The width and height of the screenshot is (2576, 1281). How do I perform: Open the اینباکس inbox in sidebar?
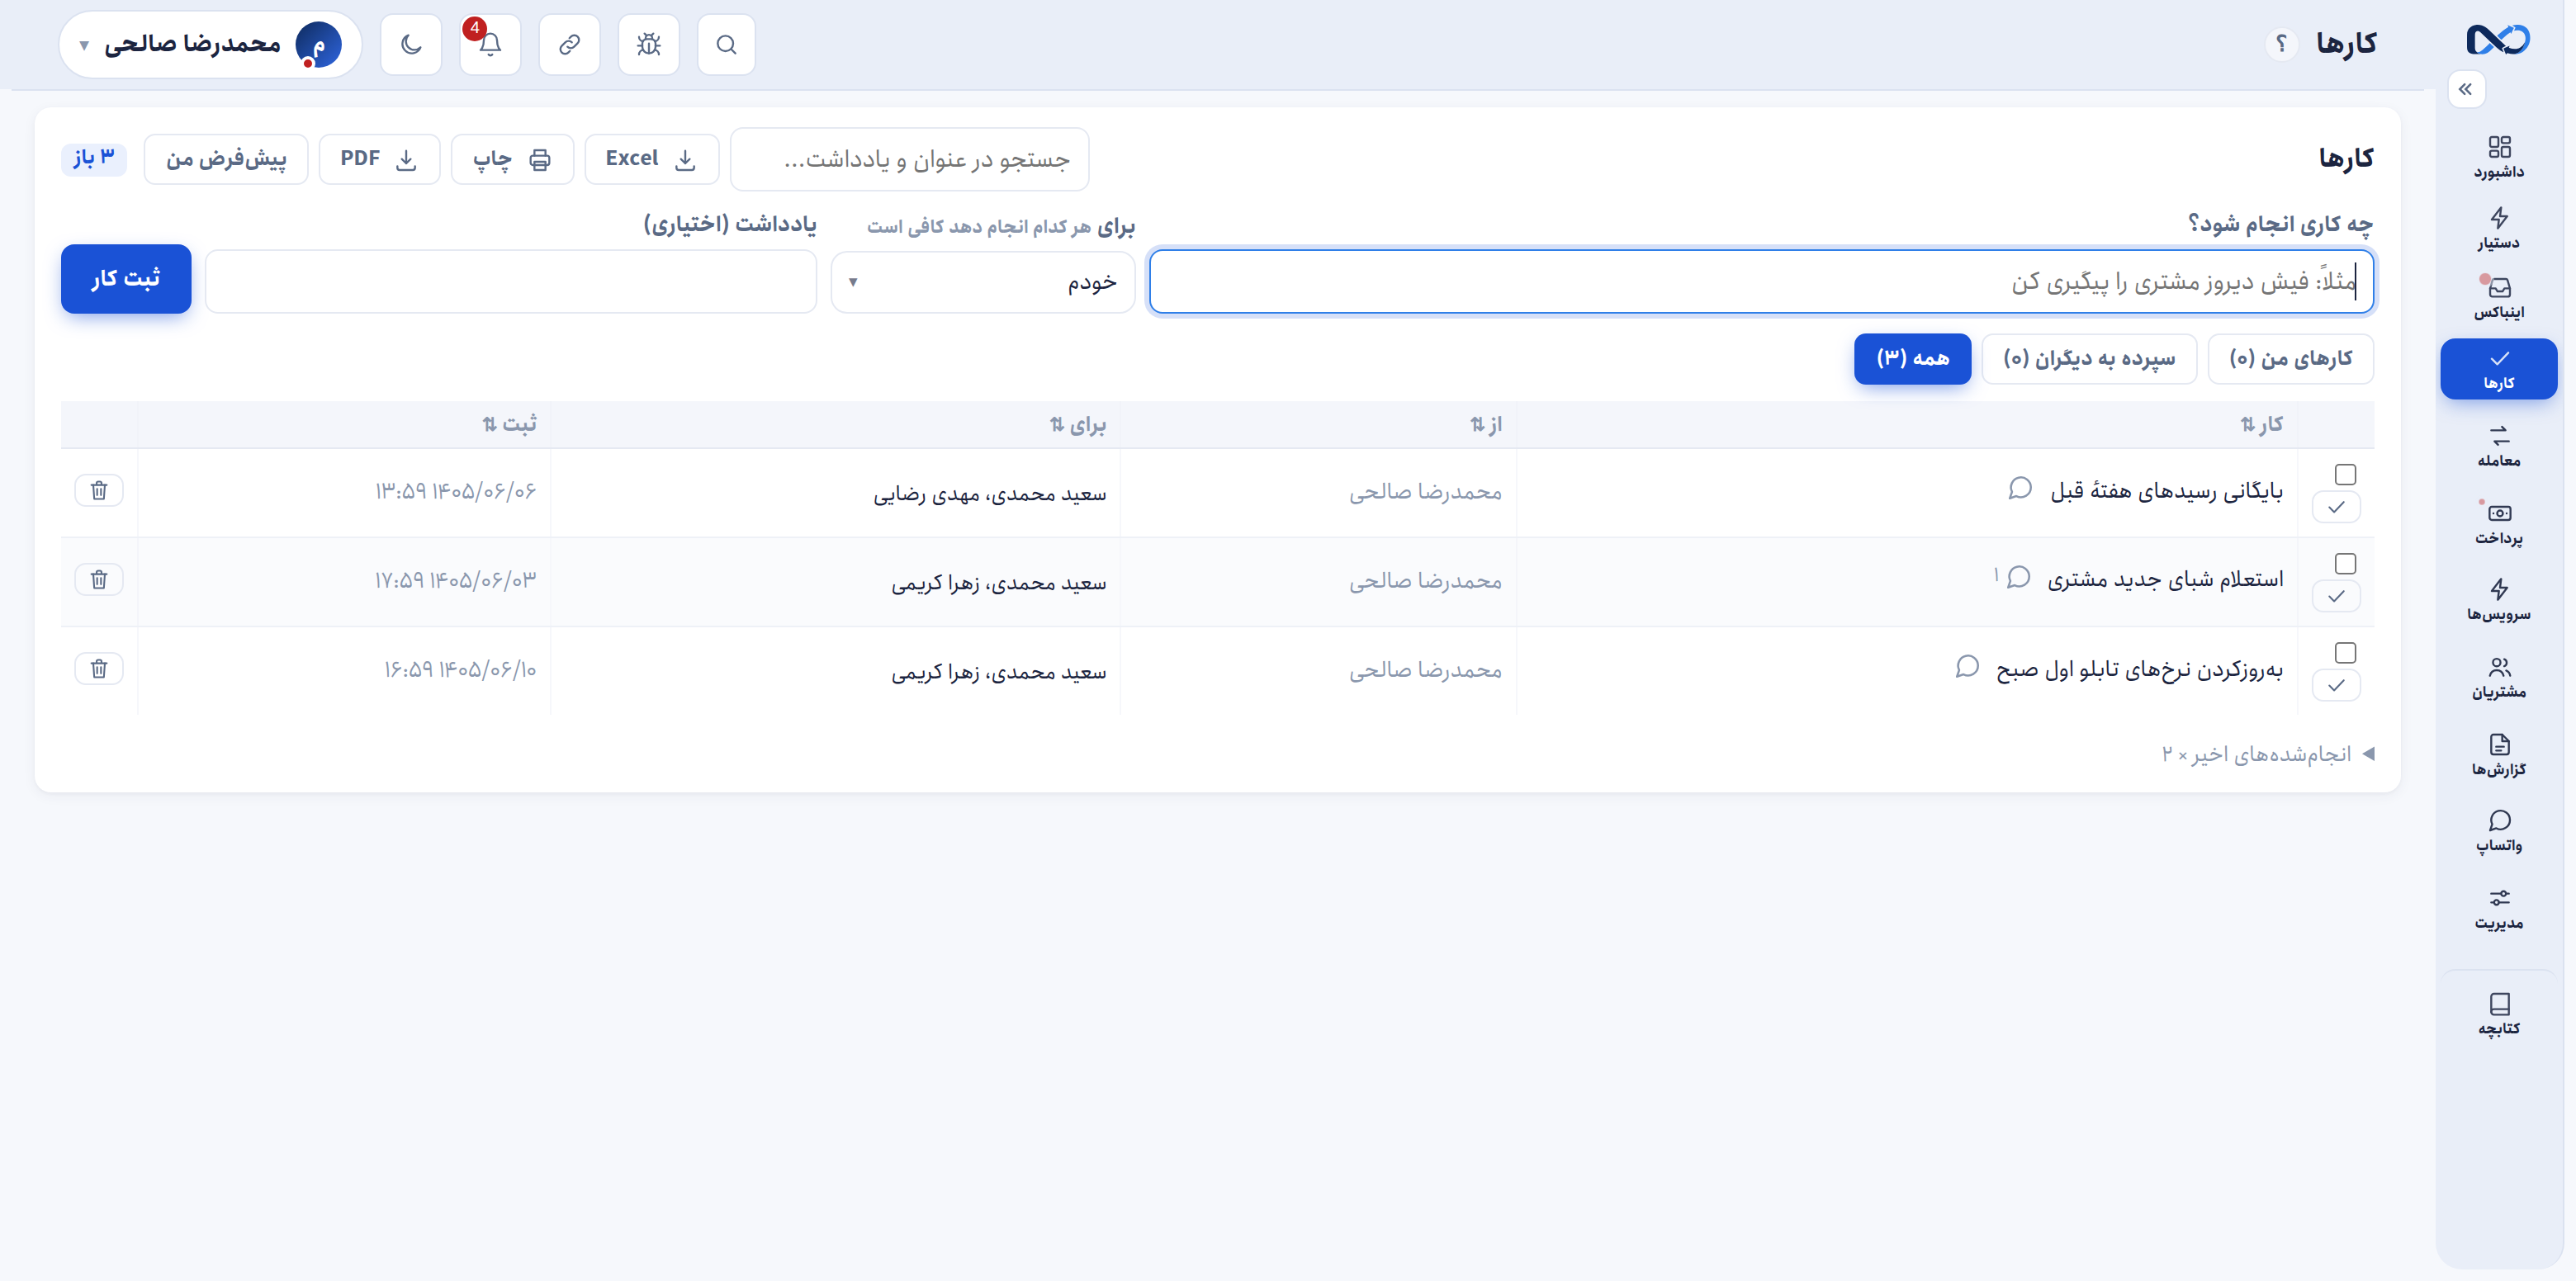coord(2498,298)
